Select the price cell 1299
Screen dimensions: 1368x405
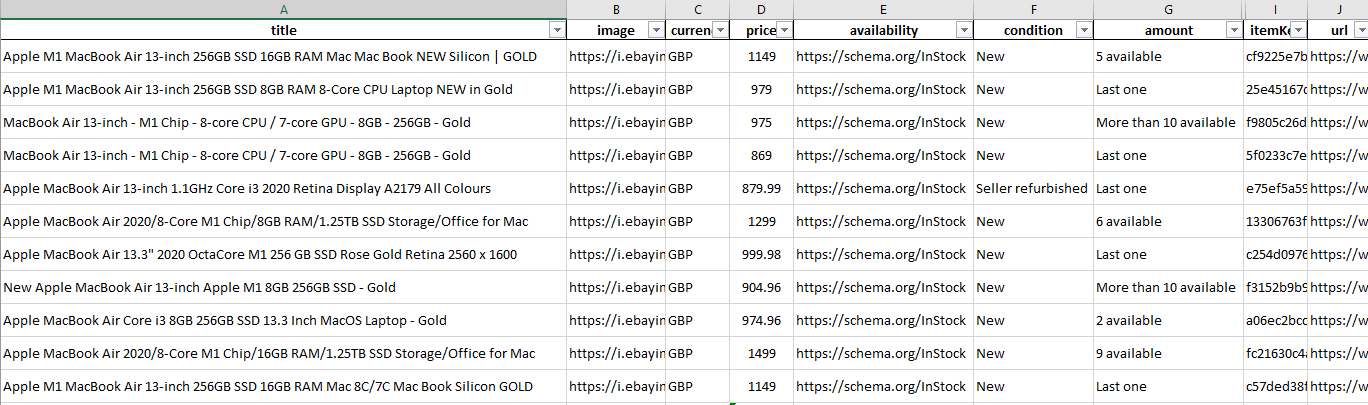click(x=762, y=222)
